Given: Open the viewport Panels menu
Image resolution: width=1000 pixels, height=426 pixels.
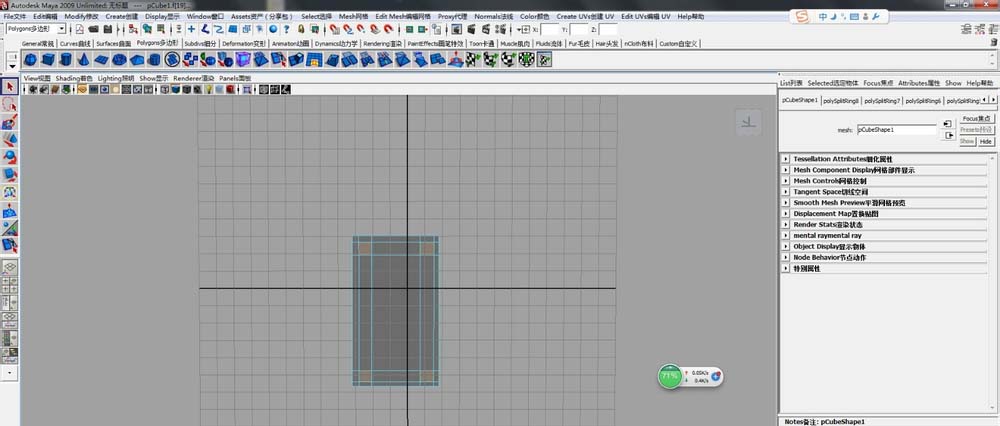Looking at the screenshot, I should pyautogui.click(x=235, y=78).
